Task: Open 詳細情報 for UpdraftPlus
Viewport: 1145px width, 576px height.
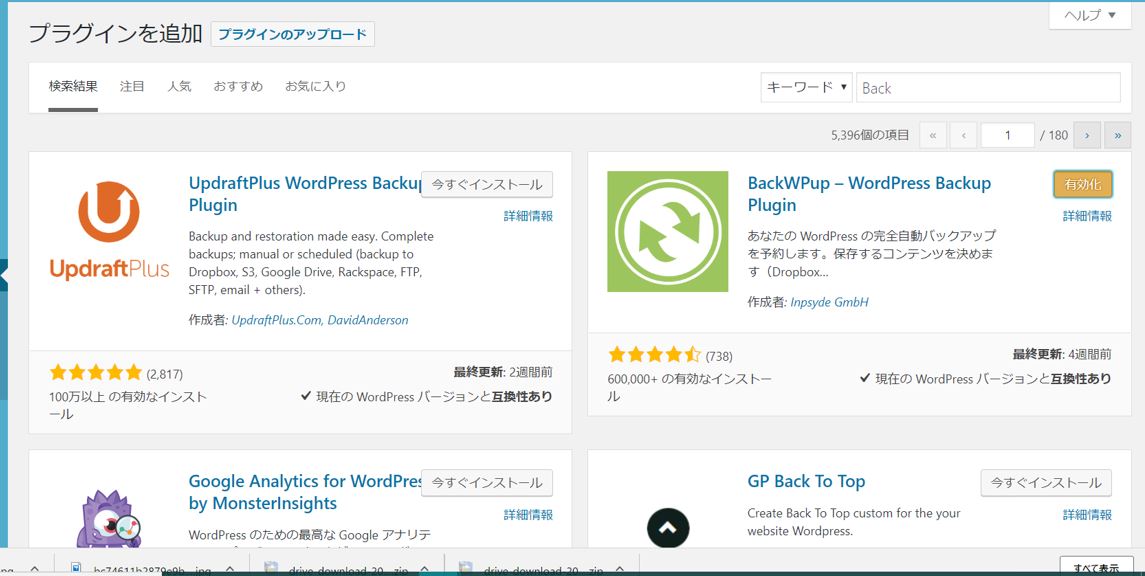Action: coord(528,216)
